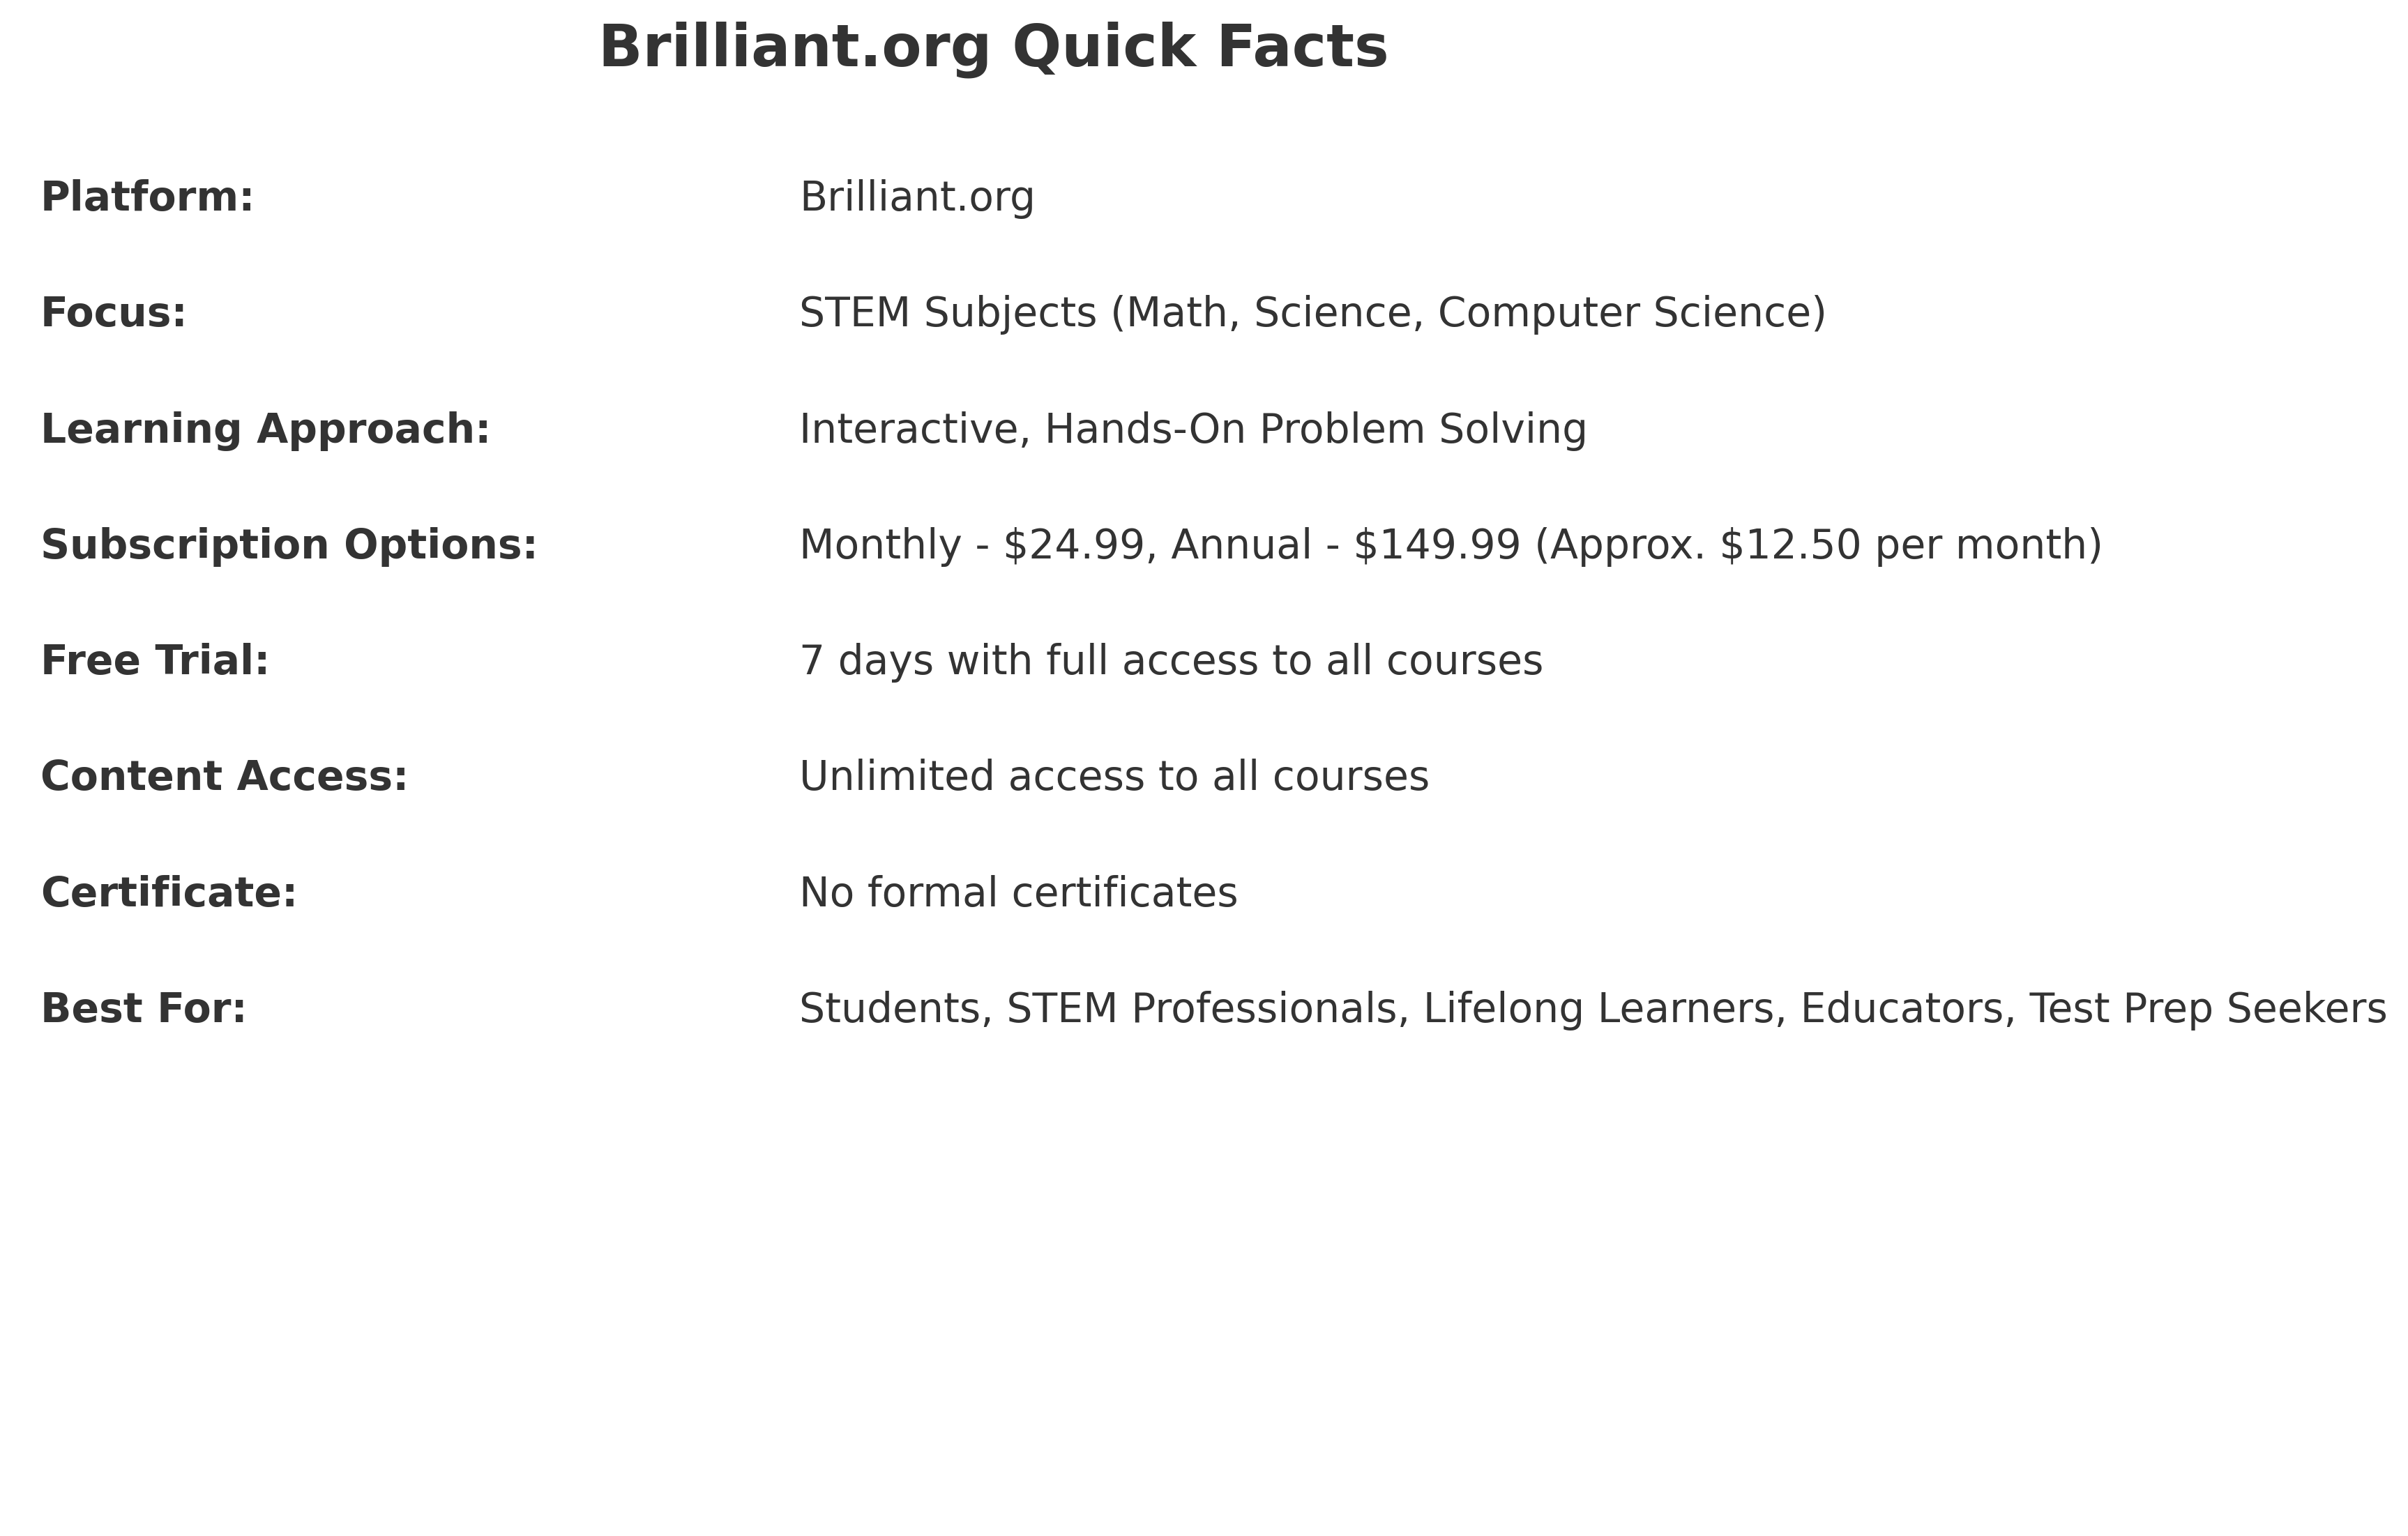
Task: Click the No formal certificates text
Action: 1018,893
